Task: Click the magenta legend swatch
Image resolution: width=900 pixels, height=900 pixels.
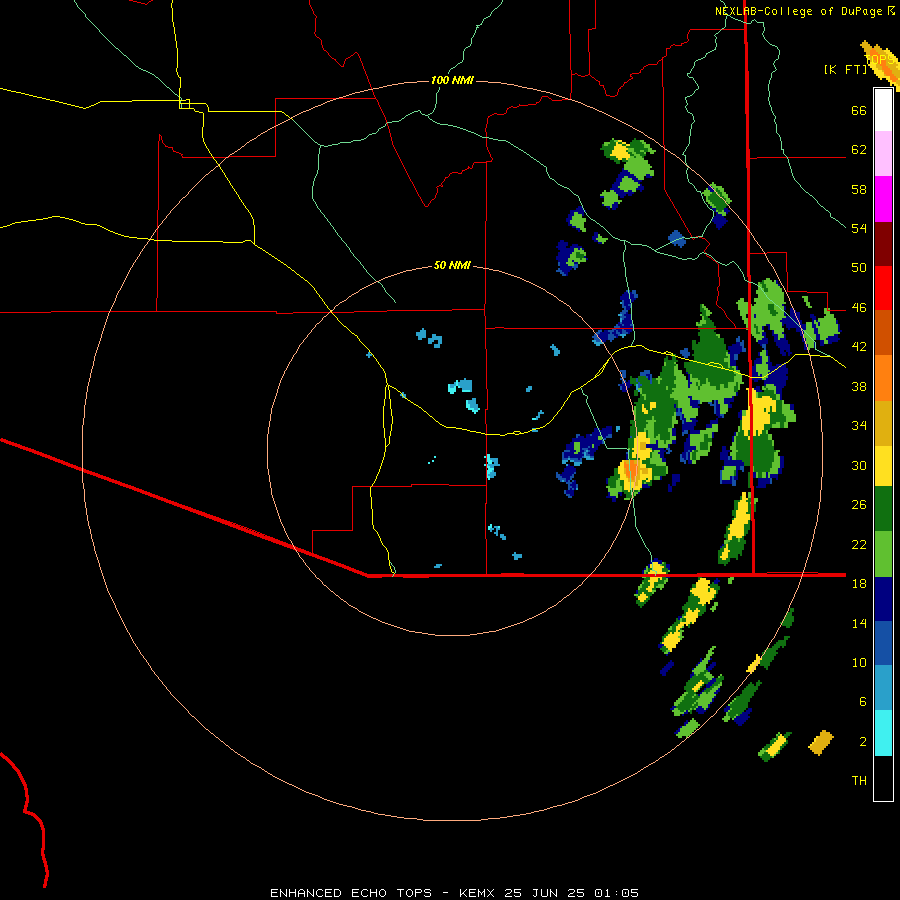Action: (x=883, y=199)
